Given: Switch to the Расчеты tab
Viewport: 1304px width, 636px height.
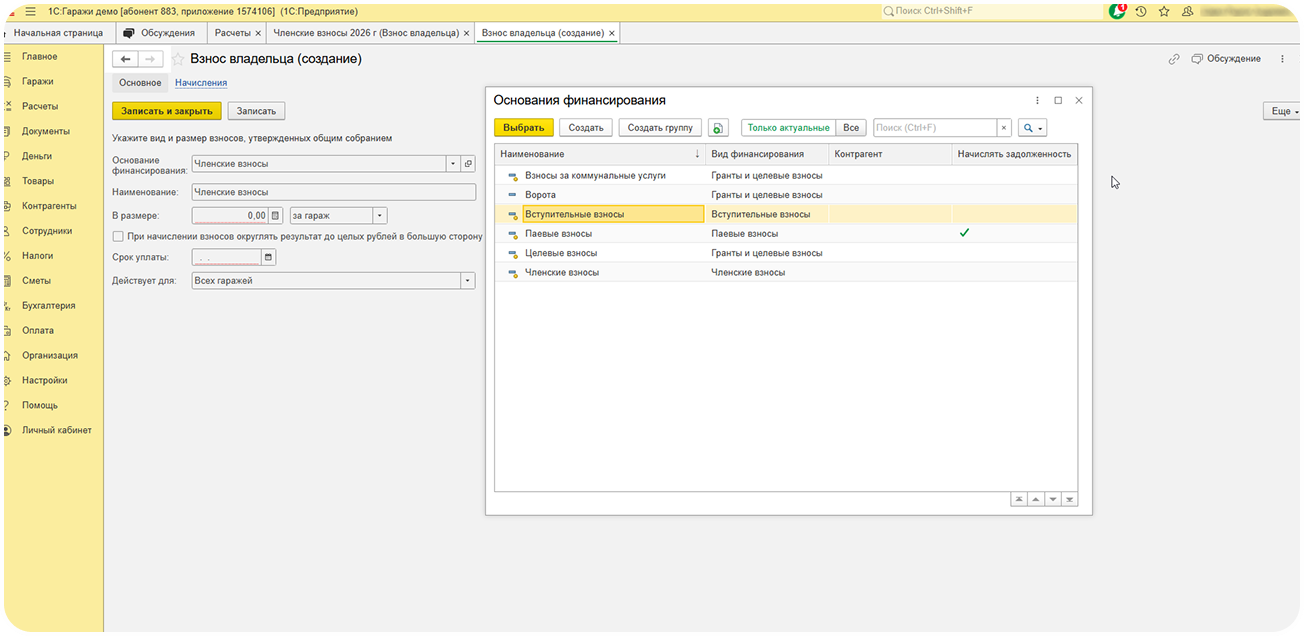Looking at the screenshot, I should tap(232, 33).
